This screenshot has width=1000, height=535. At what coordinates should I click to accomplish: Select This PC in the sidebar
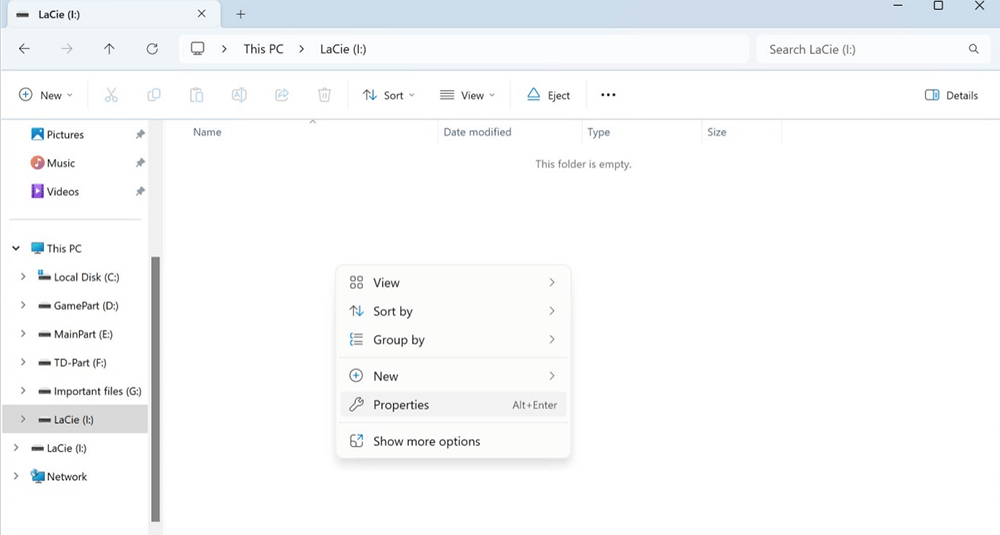(56, 249)
